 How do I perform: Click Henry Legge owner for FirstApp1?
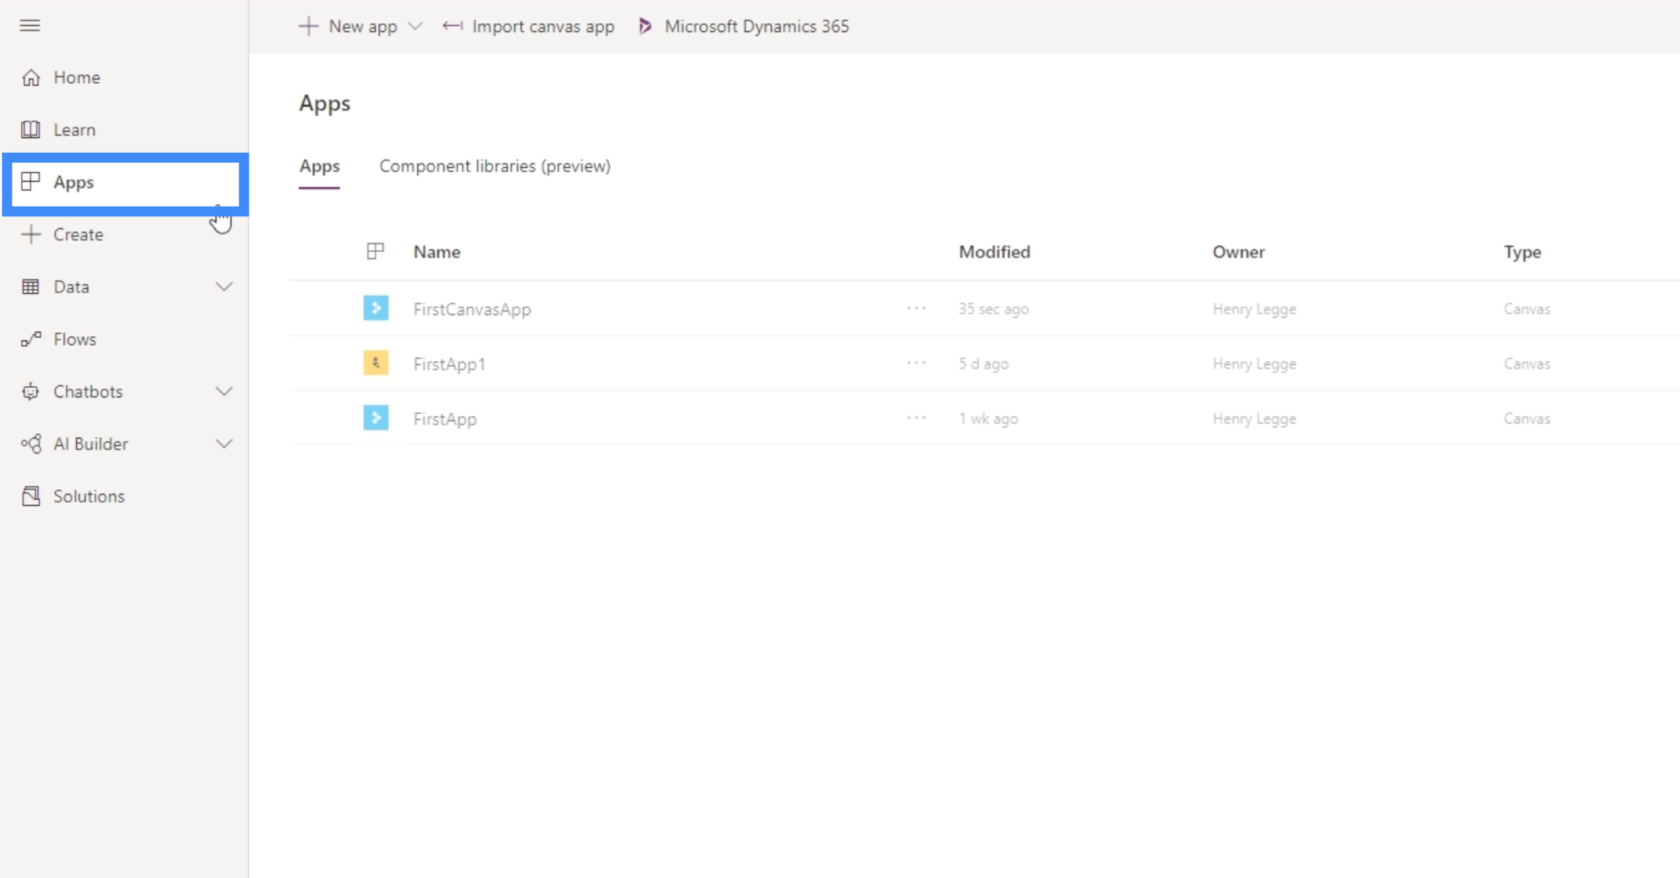coord(1254,364)
